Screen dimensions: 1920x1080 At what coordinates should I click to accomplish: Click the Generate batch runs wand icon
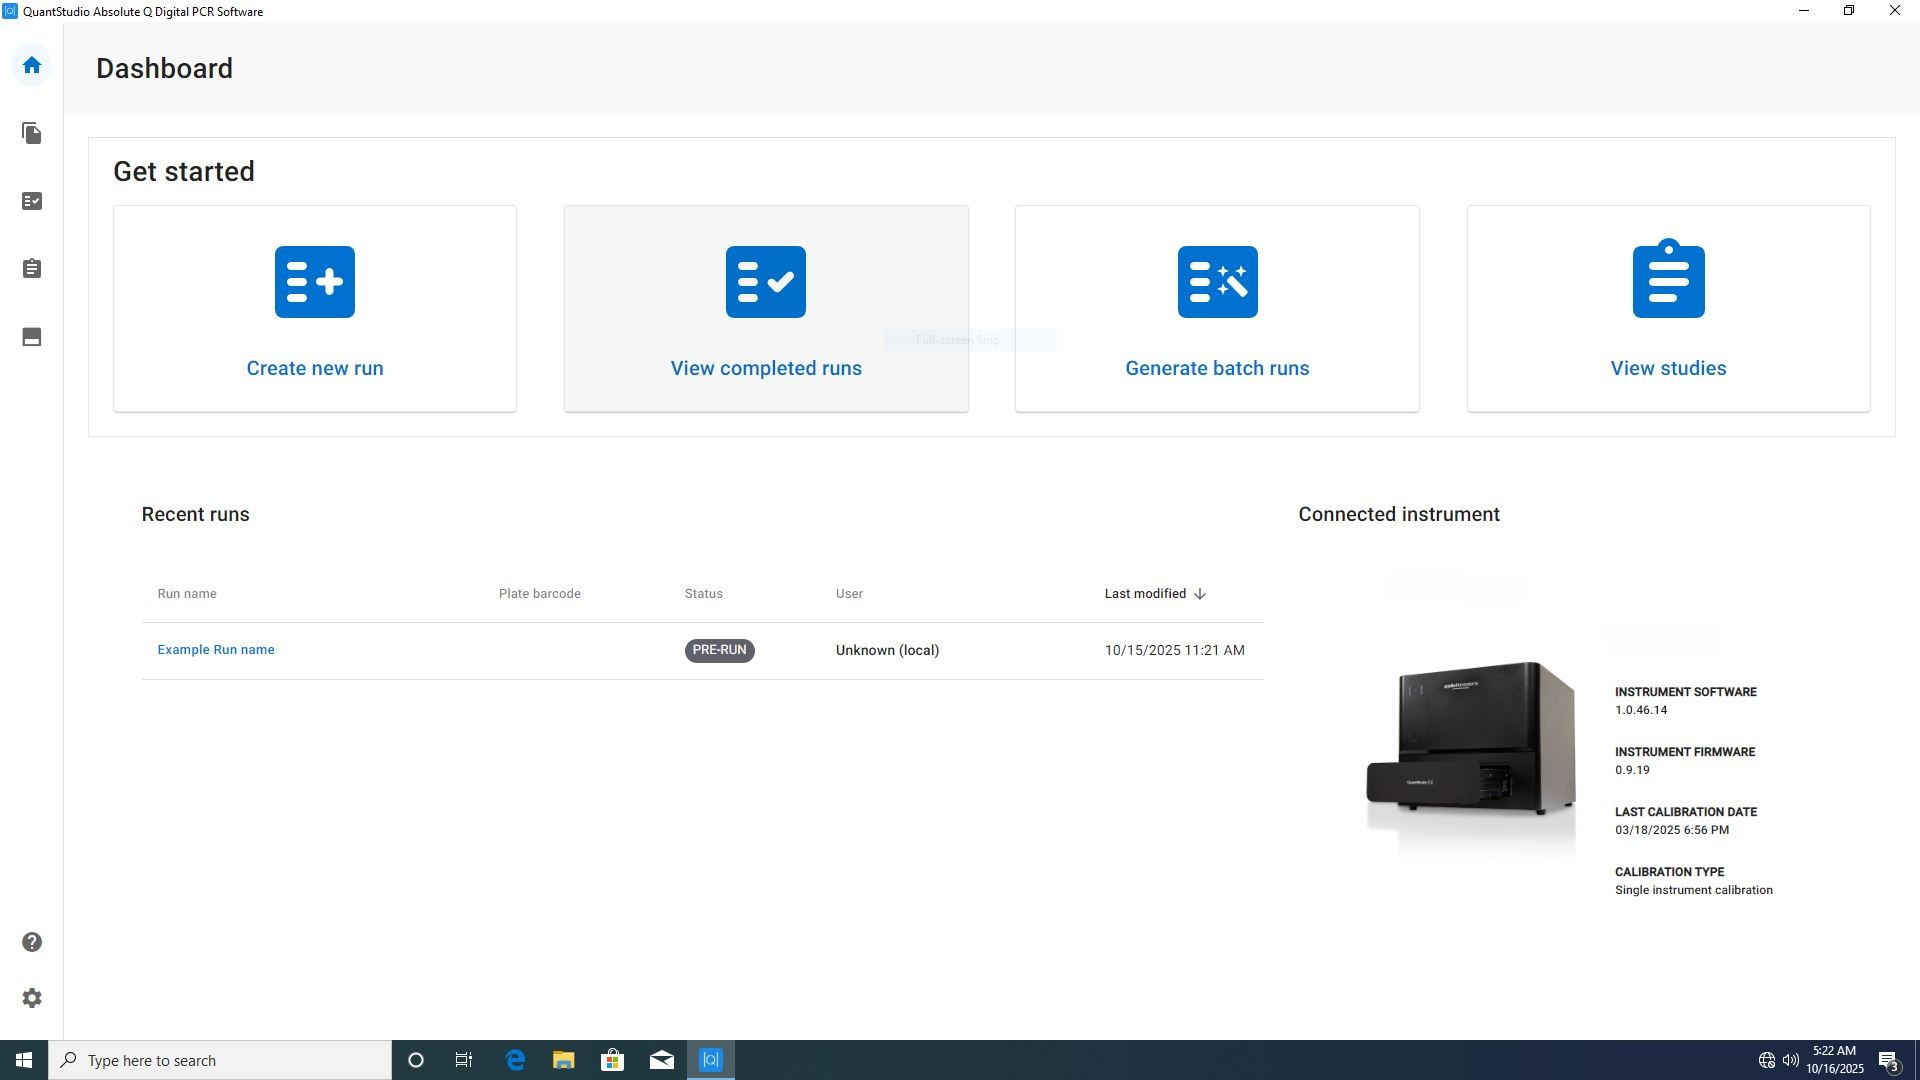(1217, 282)
